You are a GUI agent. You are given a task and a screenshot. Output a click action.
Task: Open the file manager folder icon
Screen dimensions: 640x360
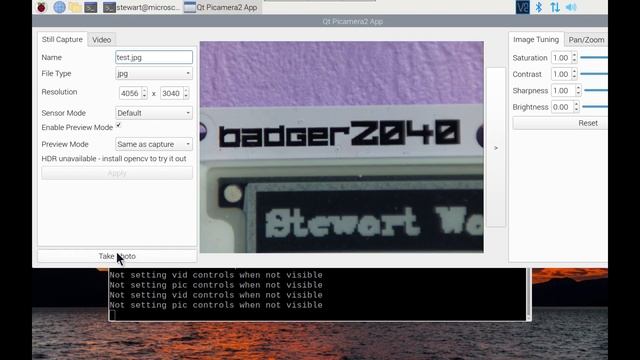pyautogui.click(x=75, y=7)
